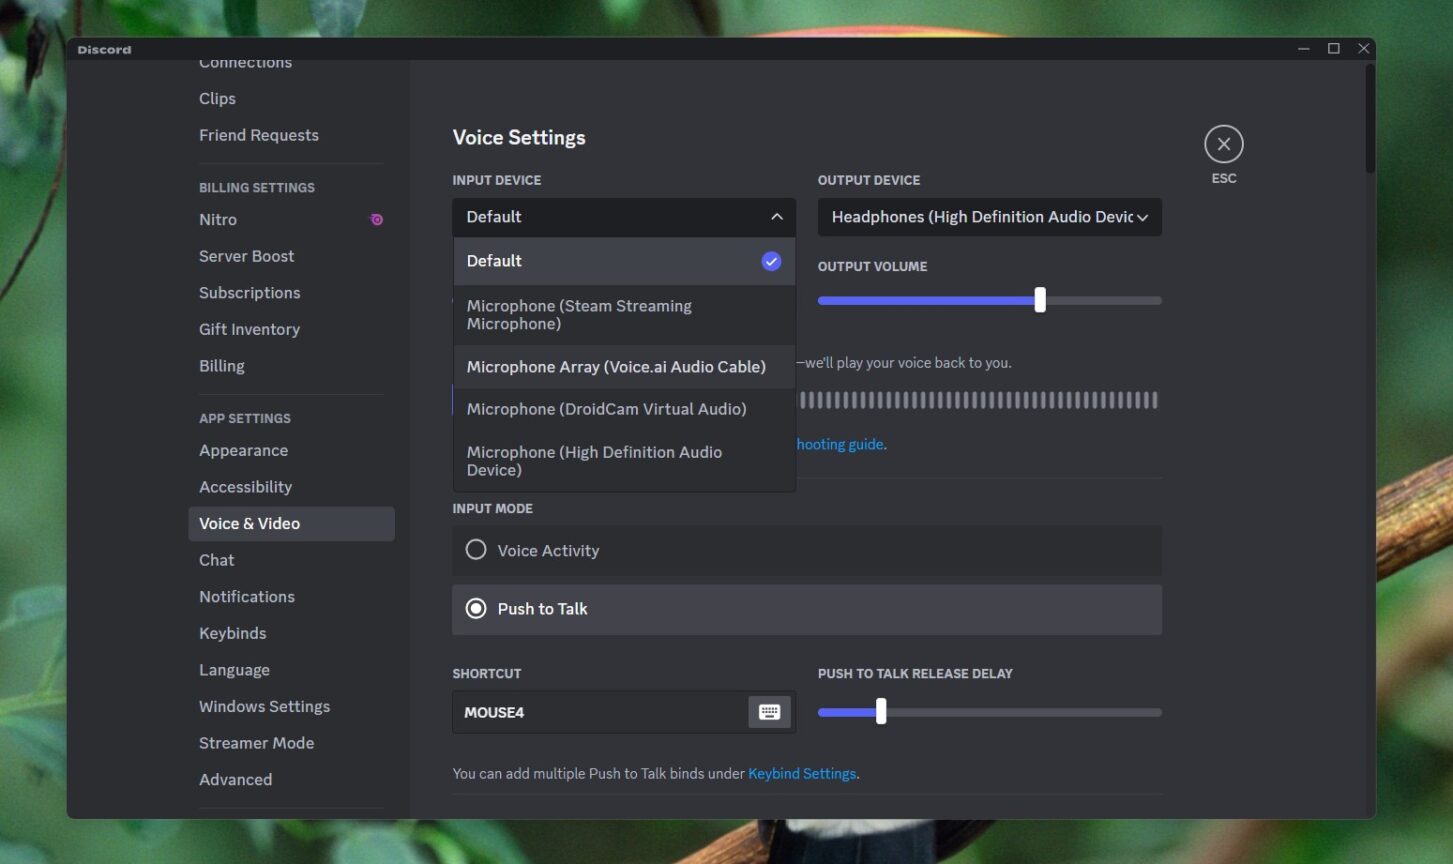Open the troubleshooting guide link
This screenshot has width=1453, height=864.
click(838, 443)
